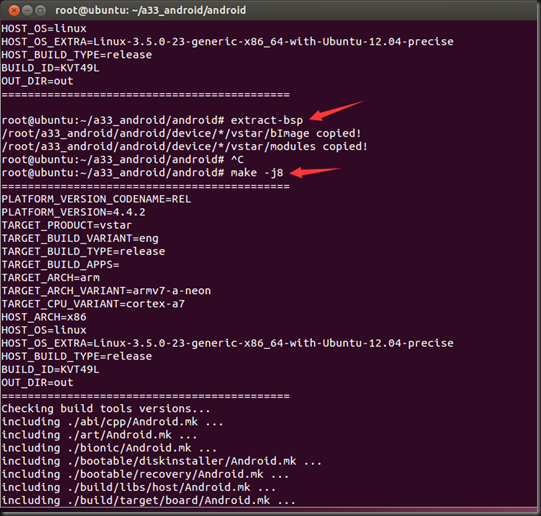The image size is (541, 516).
Task: Click TARGET_PRODUCT=vstar line
Action: [x=67, y=225]
